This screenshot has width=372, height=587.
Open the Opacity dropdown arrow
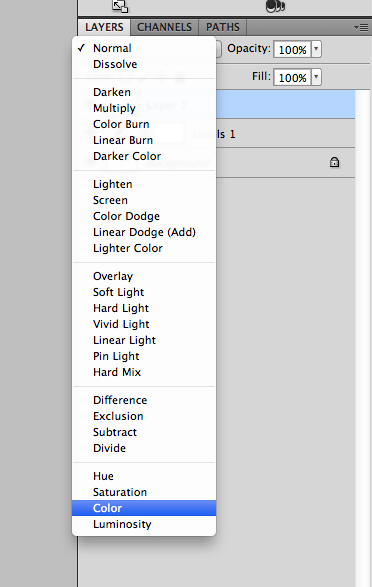click(316, 49)
